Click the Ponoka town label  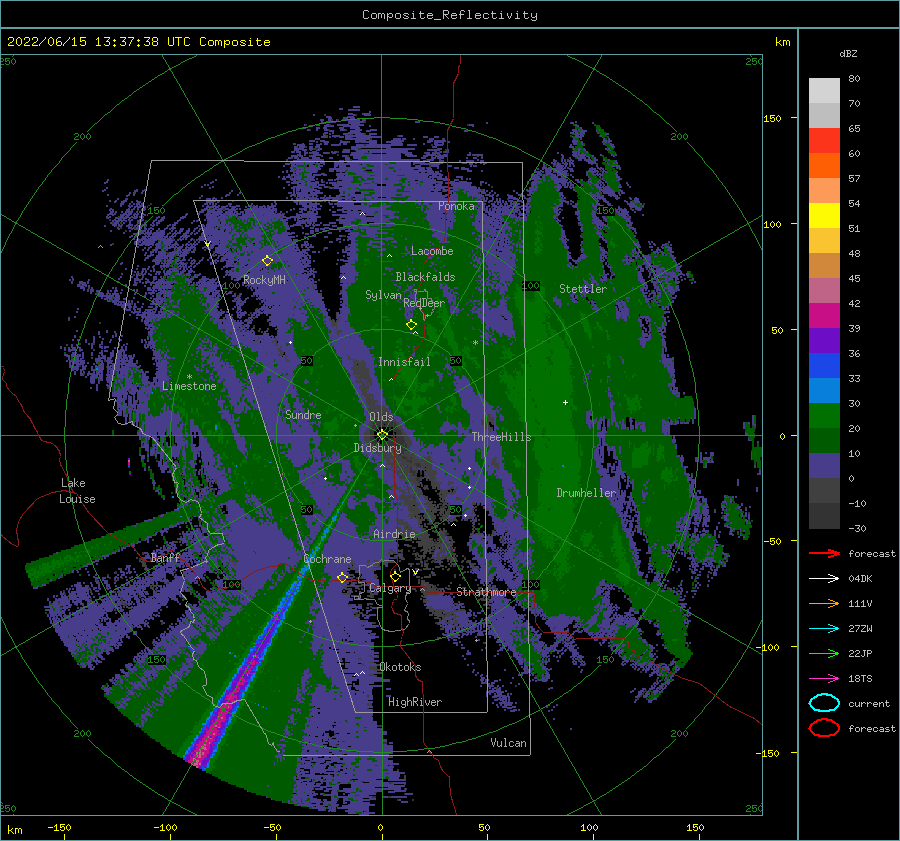coord(456,206)
